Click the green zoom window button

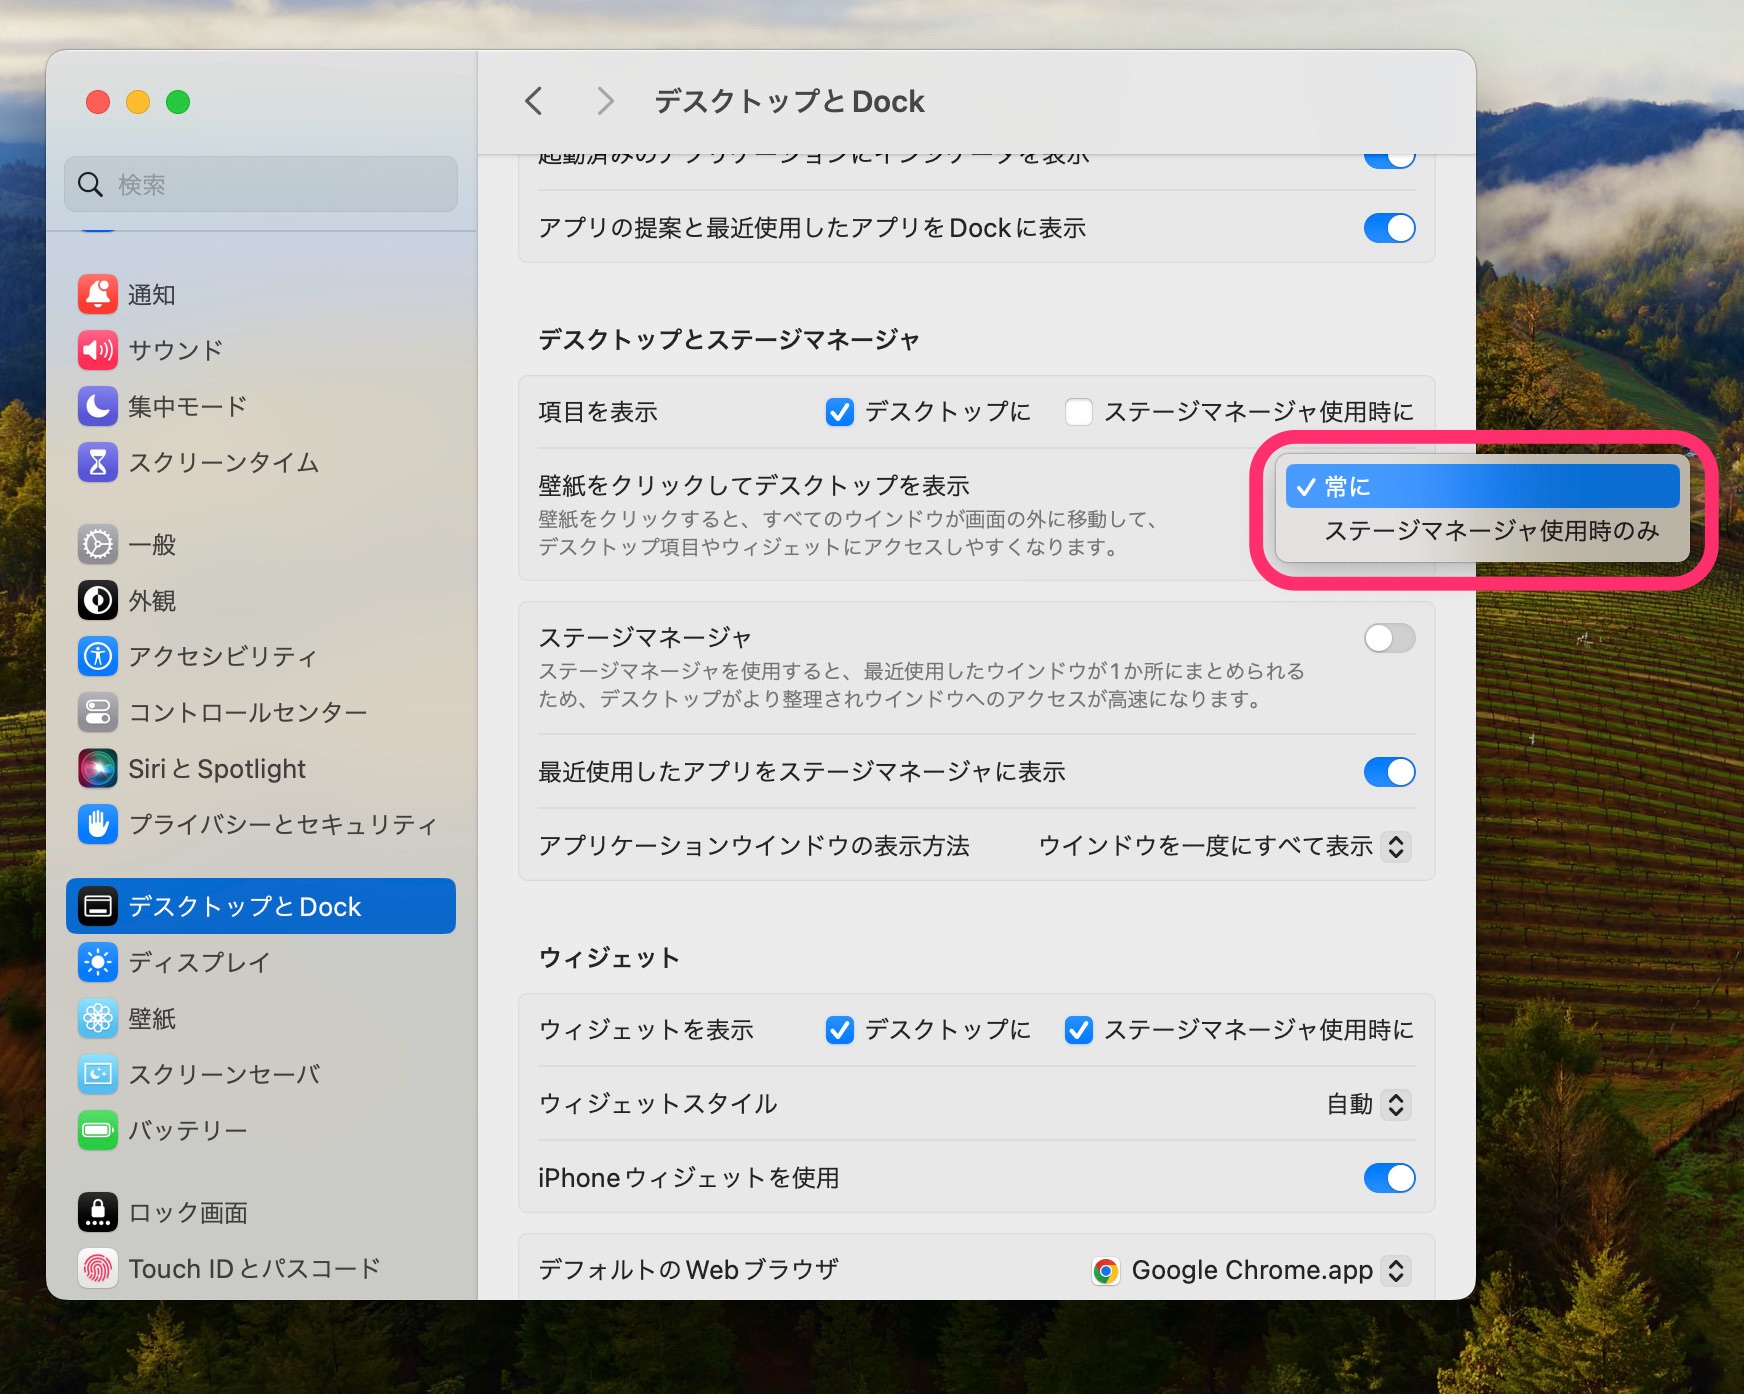178,102
